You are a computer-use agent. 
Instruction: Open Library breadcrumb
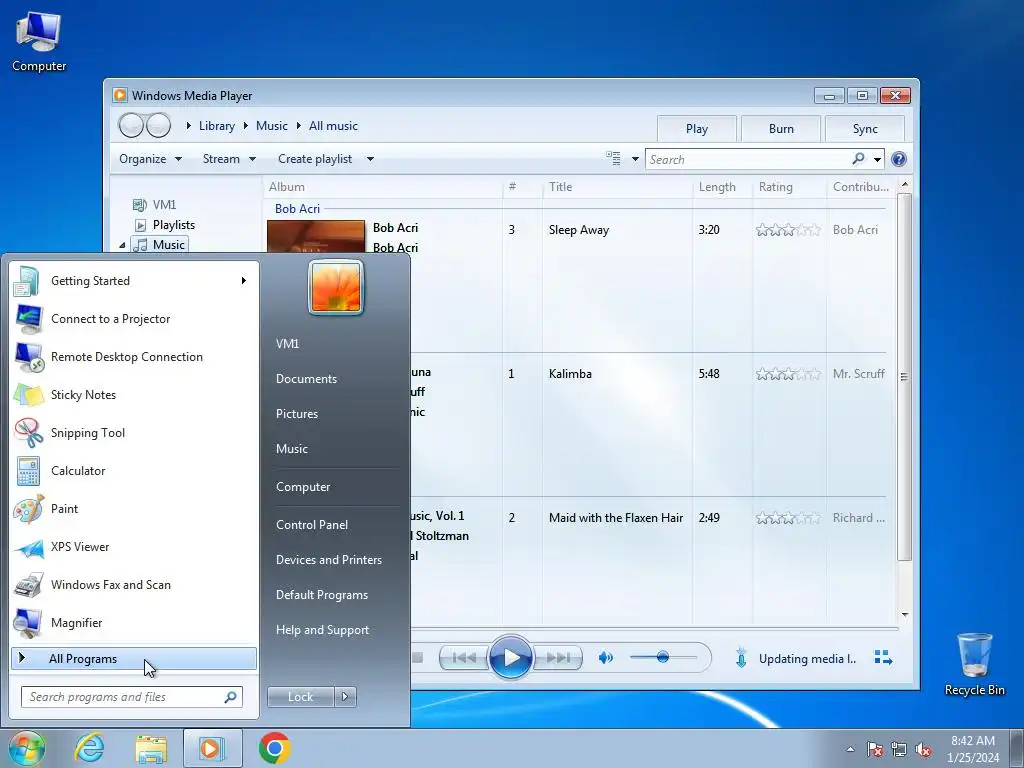tap(217, 126)
